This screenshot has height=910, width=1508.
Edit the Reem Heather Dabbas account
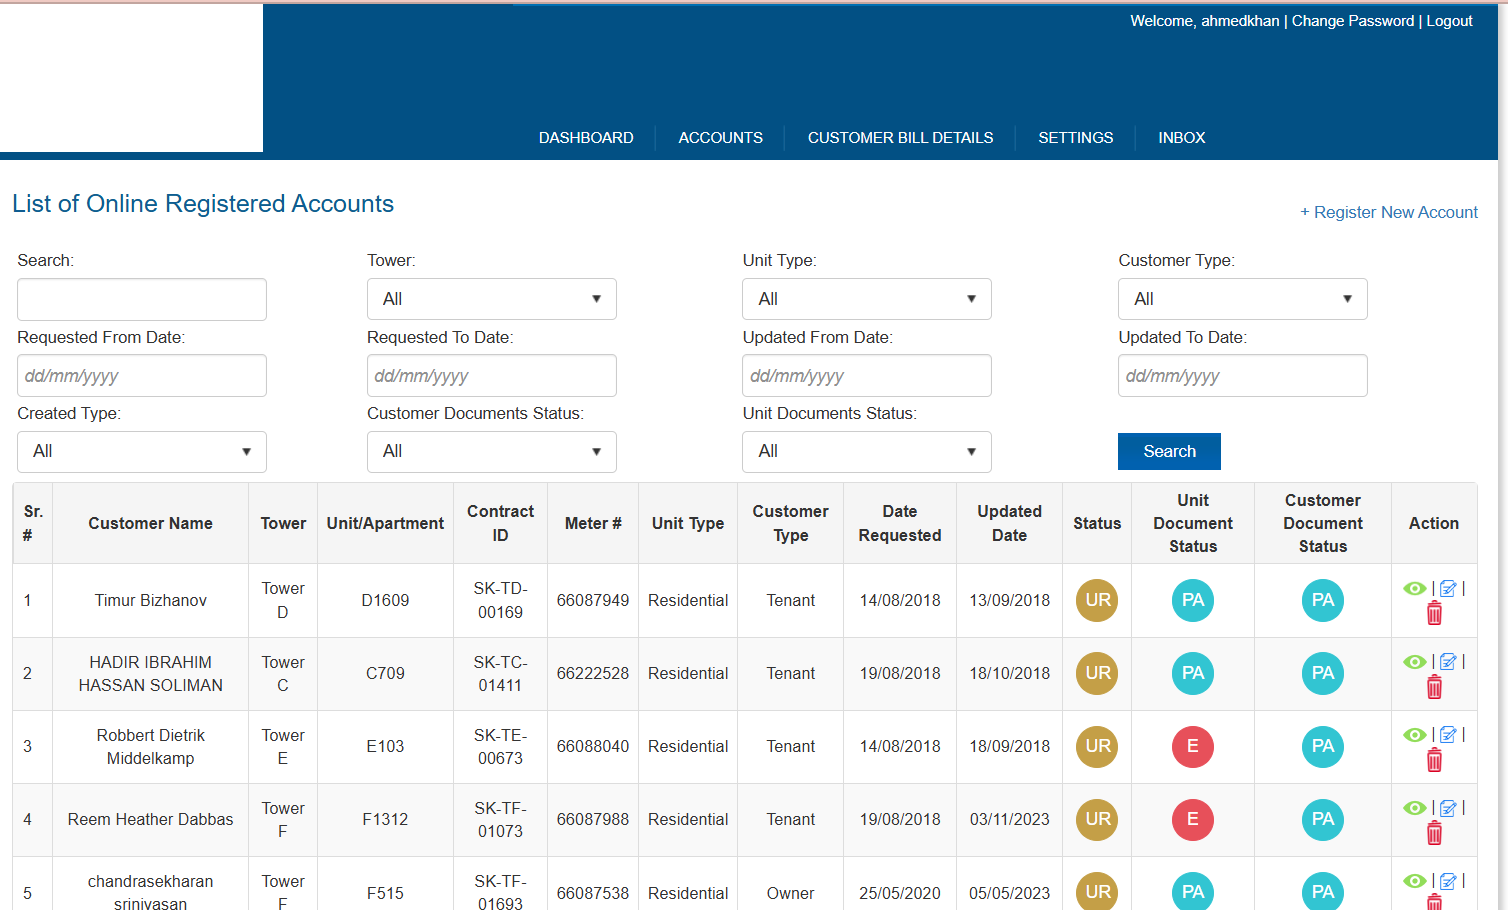pyautogui.click(x=1448, y=808)
